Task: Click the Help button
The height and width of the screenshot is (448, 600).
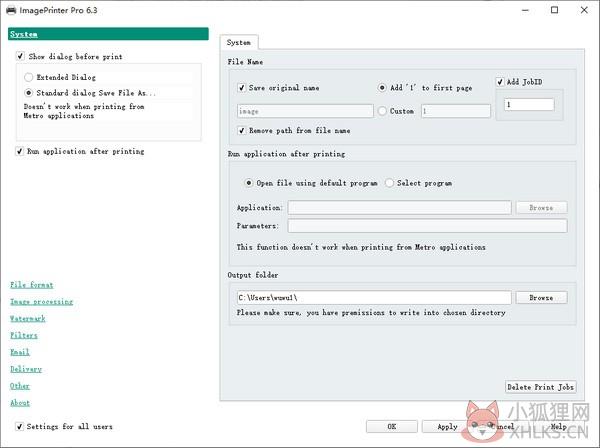Action: pos(559,427)
